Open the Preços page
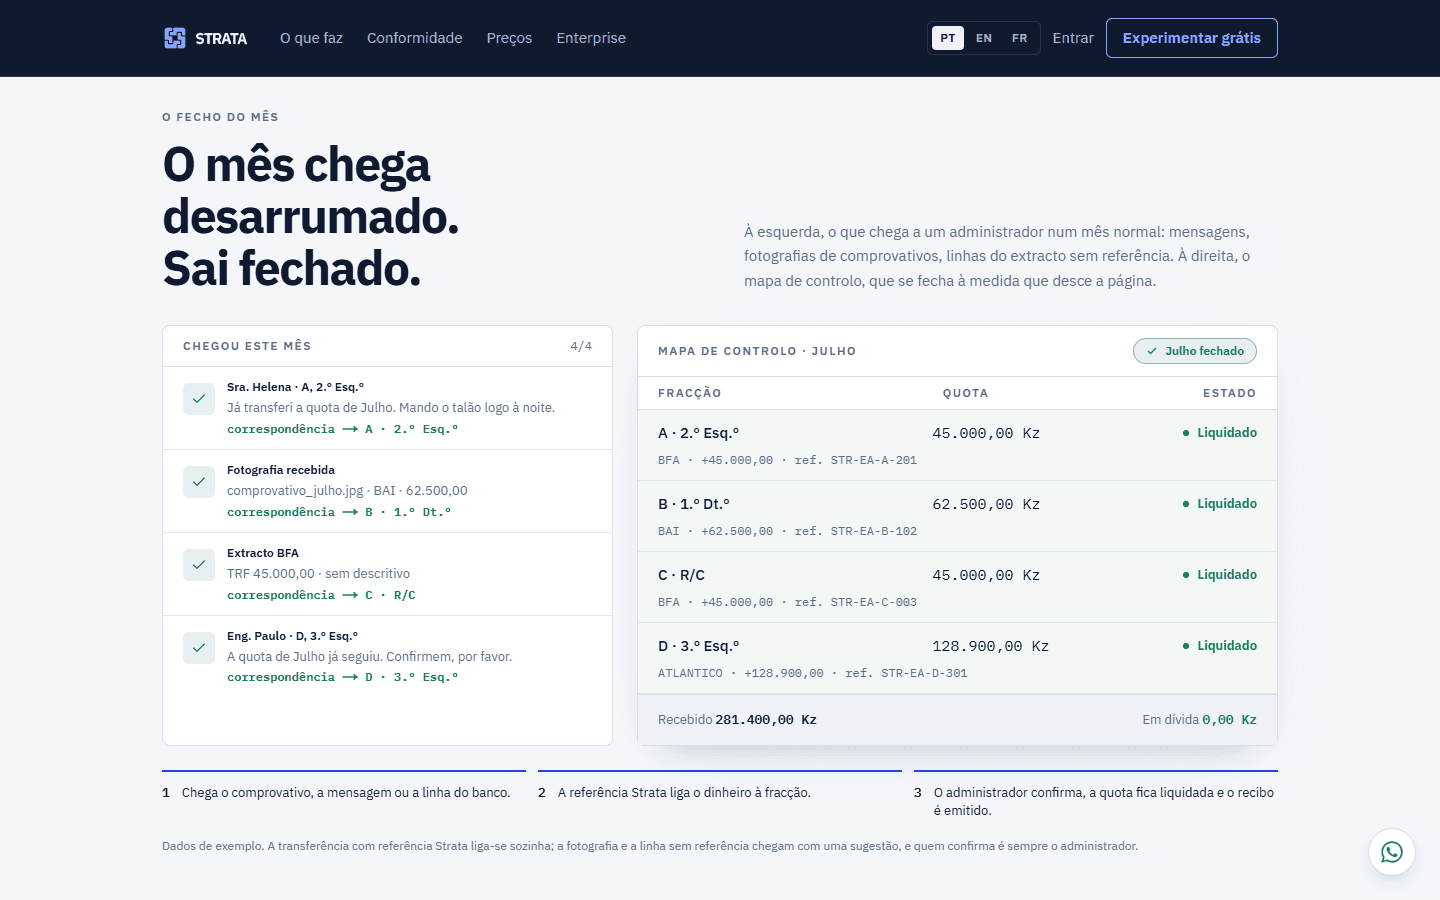1440x900 pixels. tap(509, 38)
